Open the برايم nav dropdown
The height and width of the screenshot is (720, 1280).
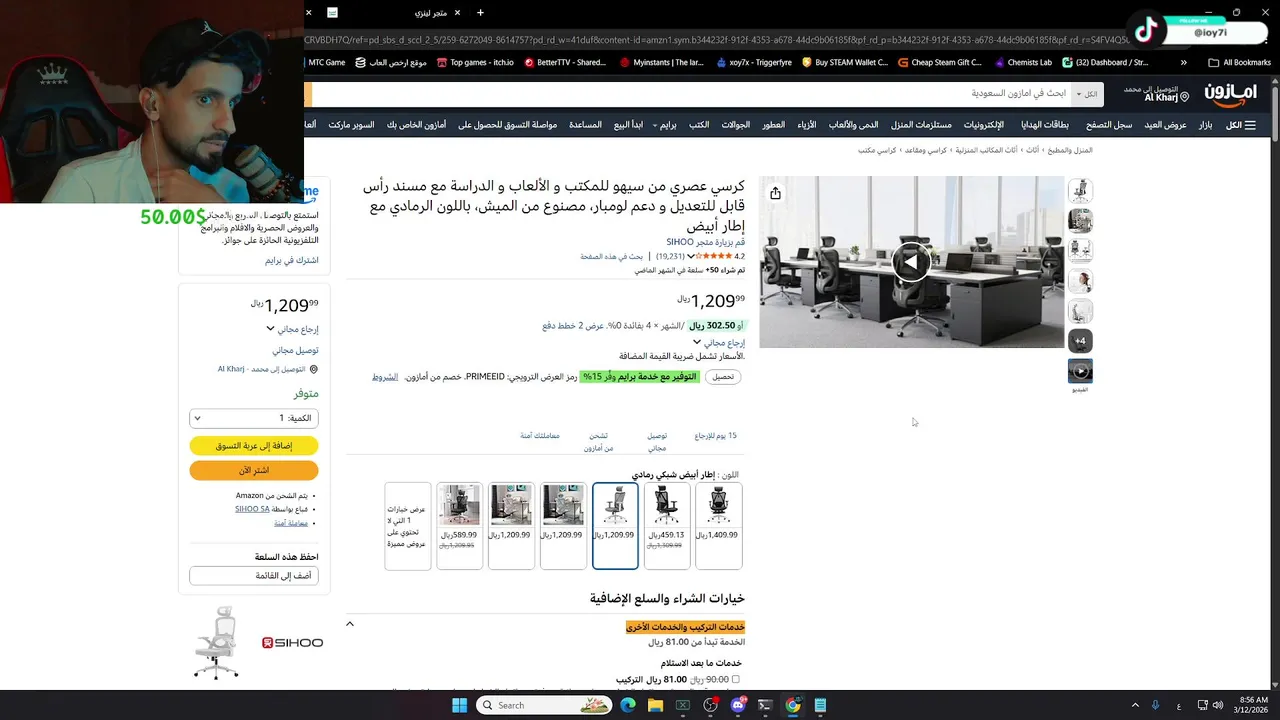click(x=665, y=125)
